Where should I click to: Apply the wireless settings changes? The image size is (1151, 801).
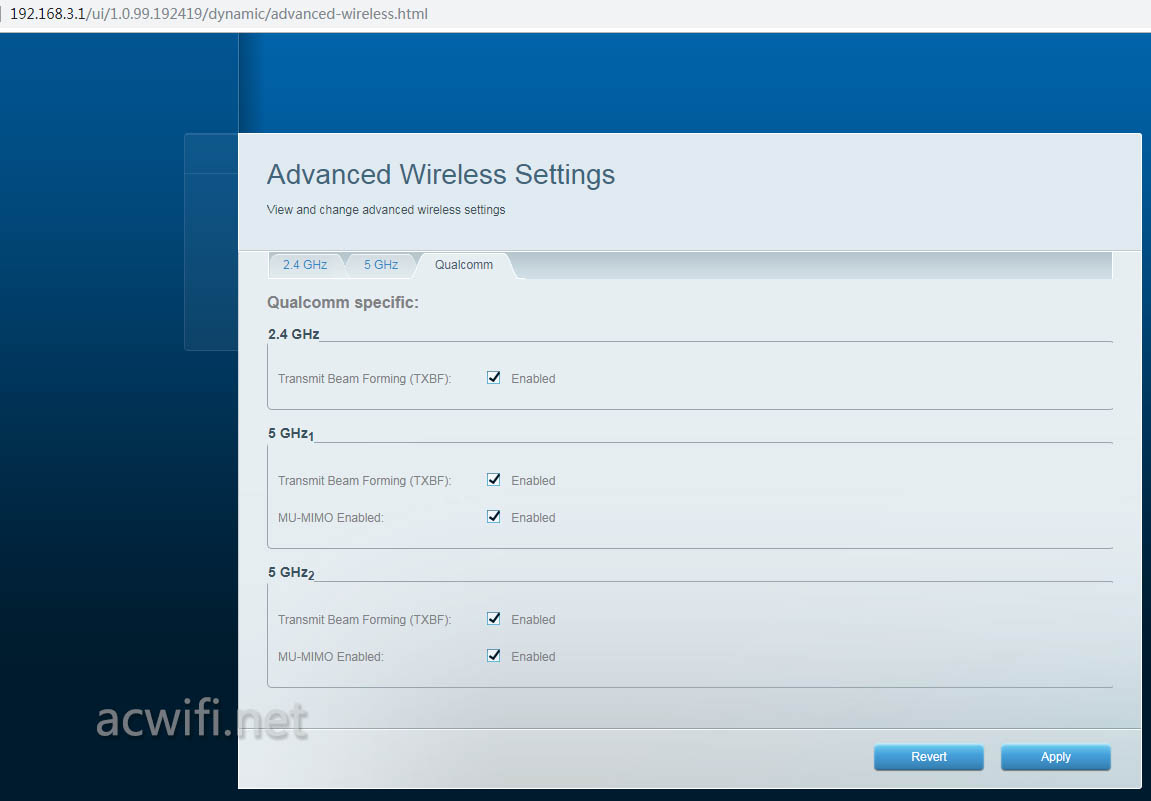click(x=1056, y=757)
